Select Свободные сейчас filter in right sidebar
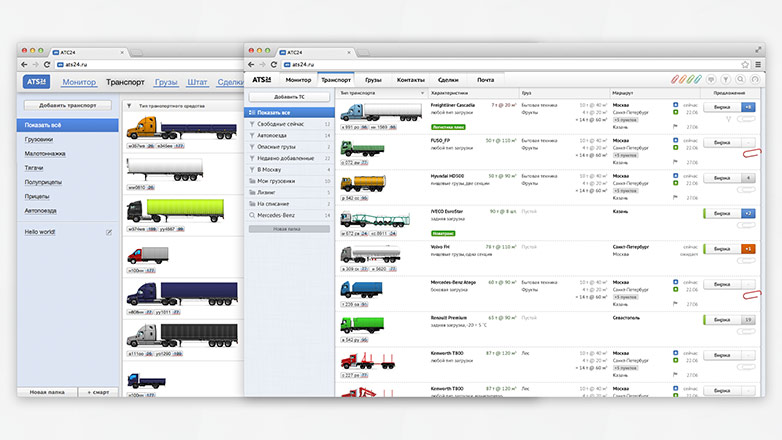782x440 pixels. [x=289, y=124]
